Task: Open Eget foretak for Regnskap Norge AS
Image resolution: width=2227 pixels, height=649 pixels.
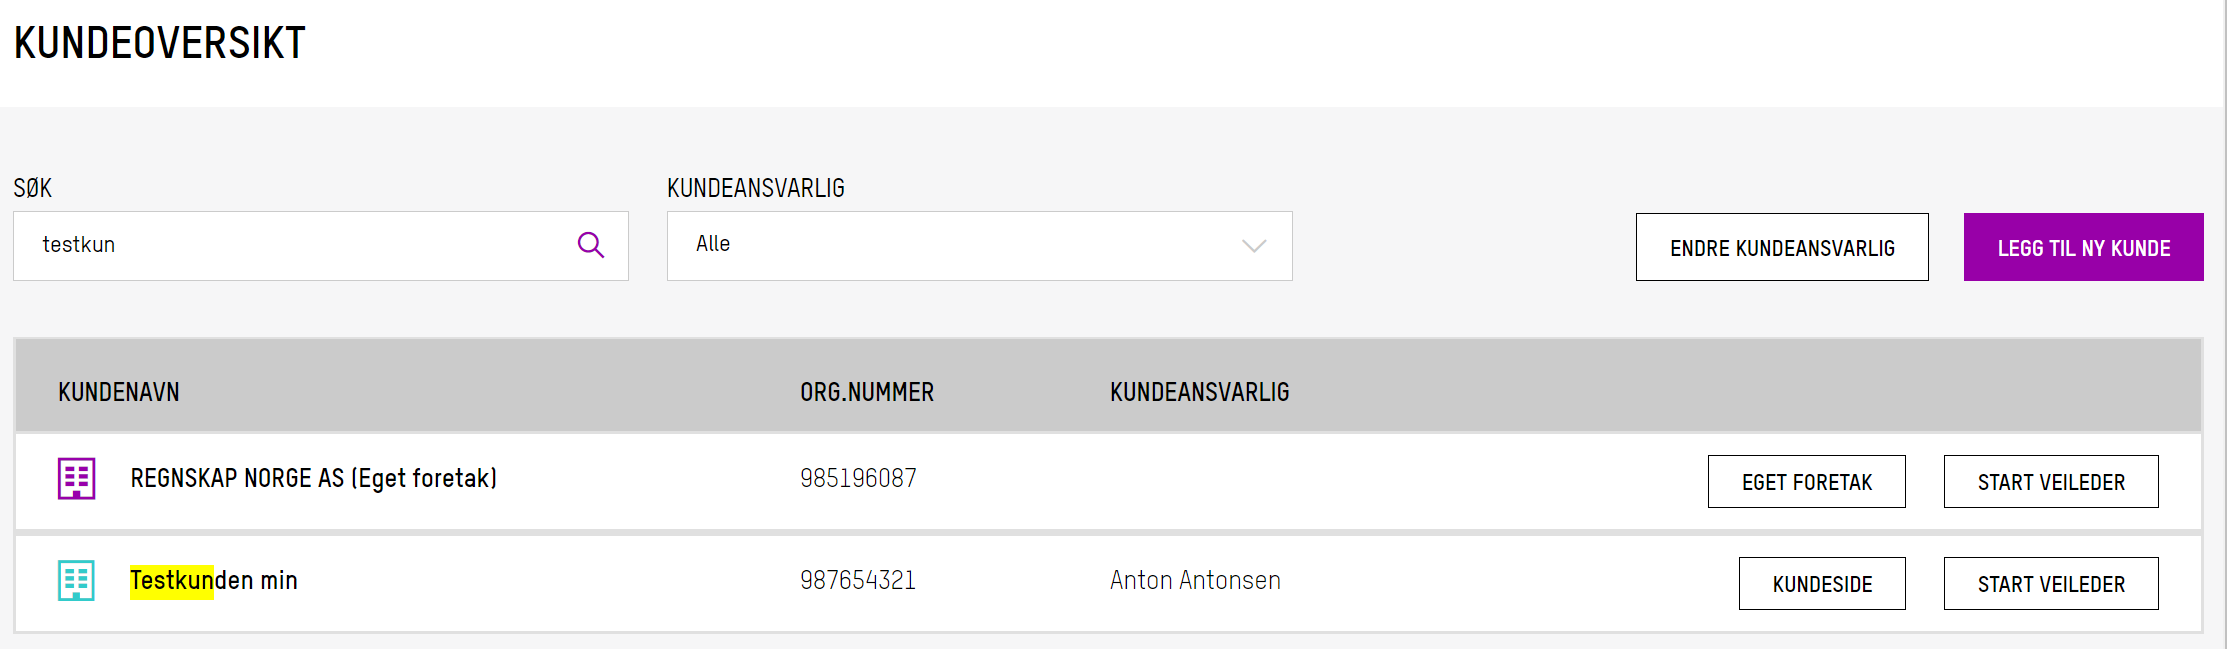Action: coord(1806,482)
